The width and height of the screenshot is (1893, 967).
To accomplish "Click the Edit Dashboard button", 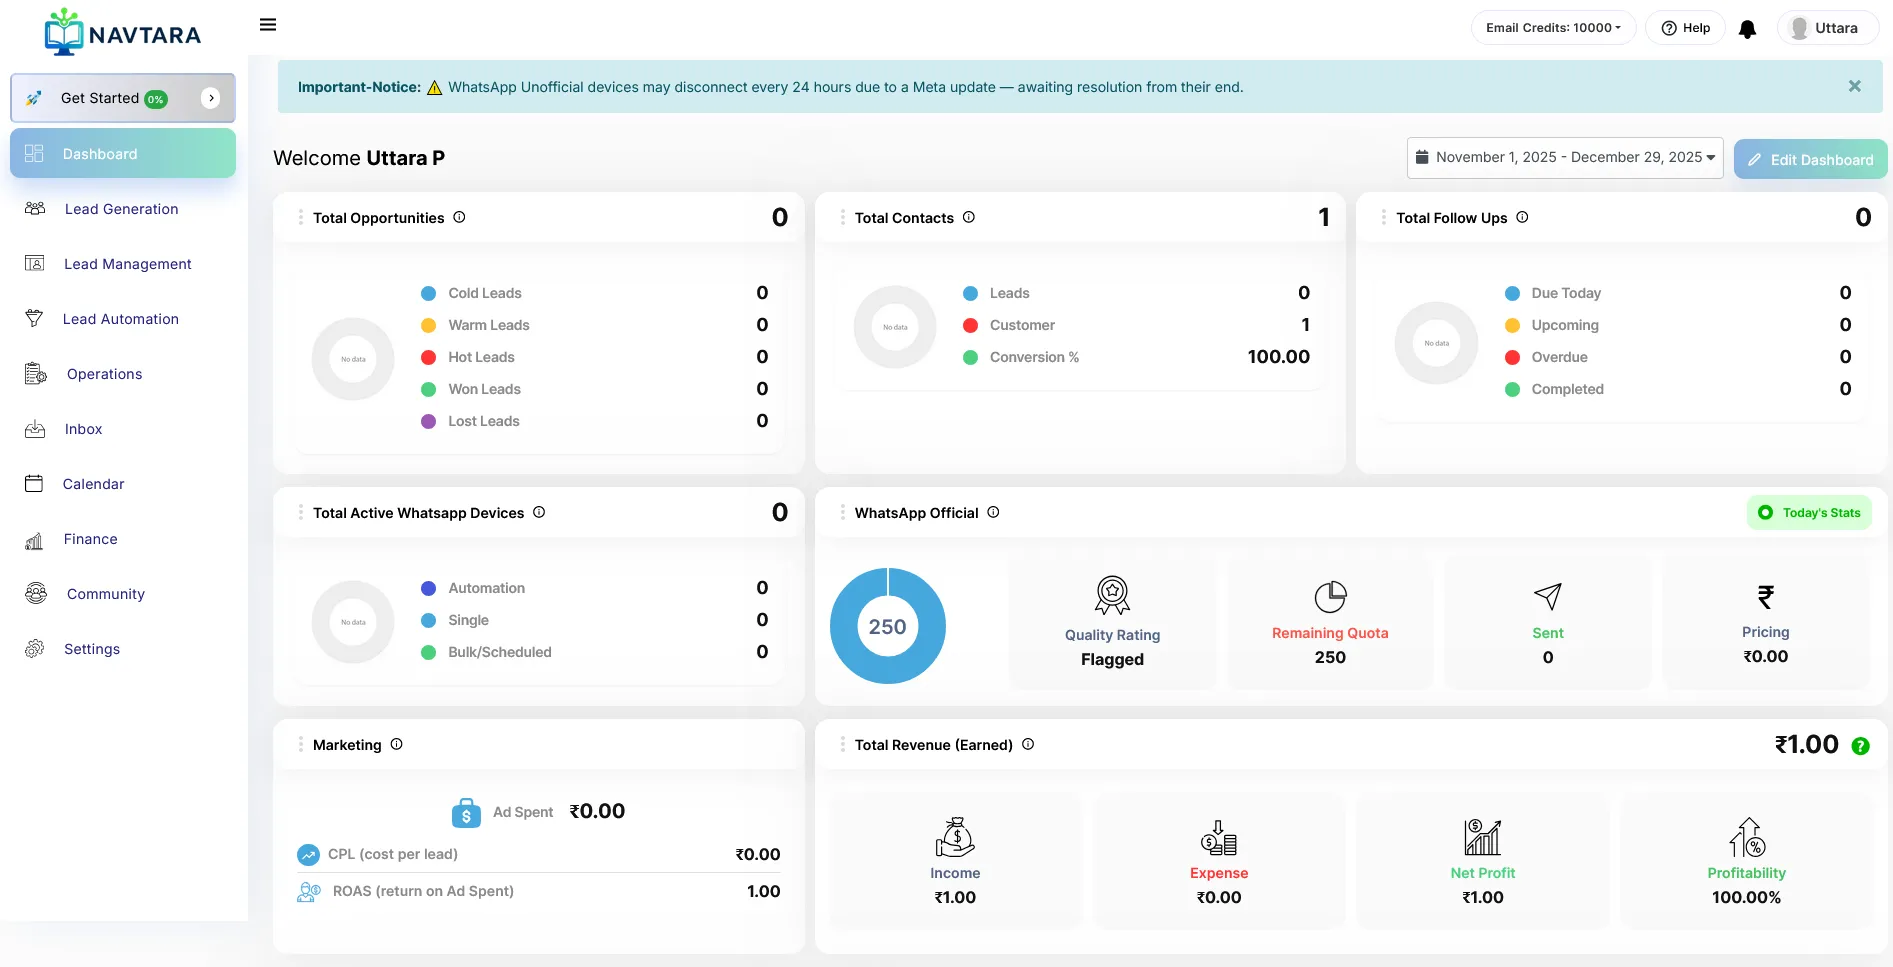I will 1810,160.
